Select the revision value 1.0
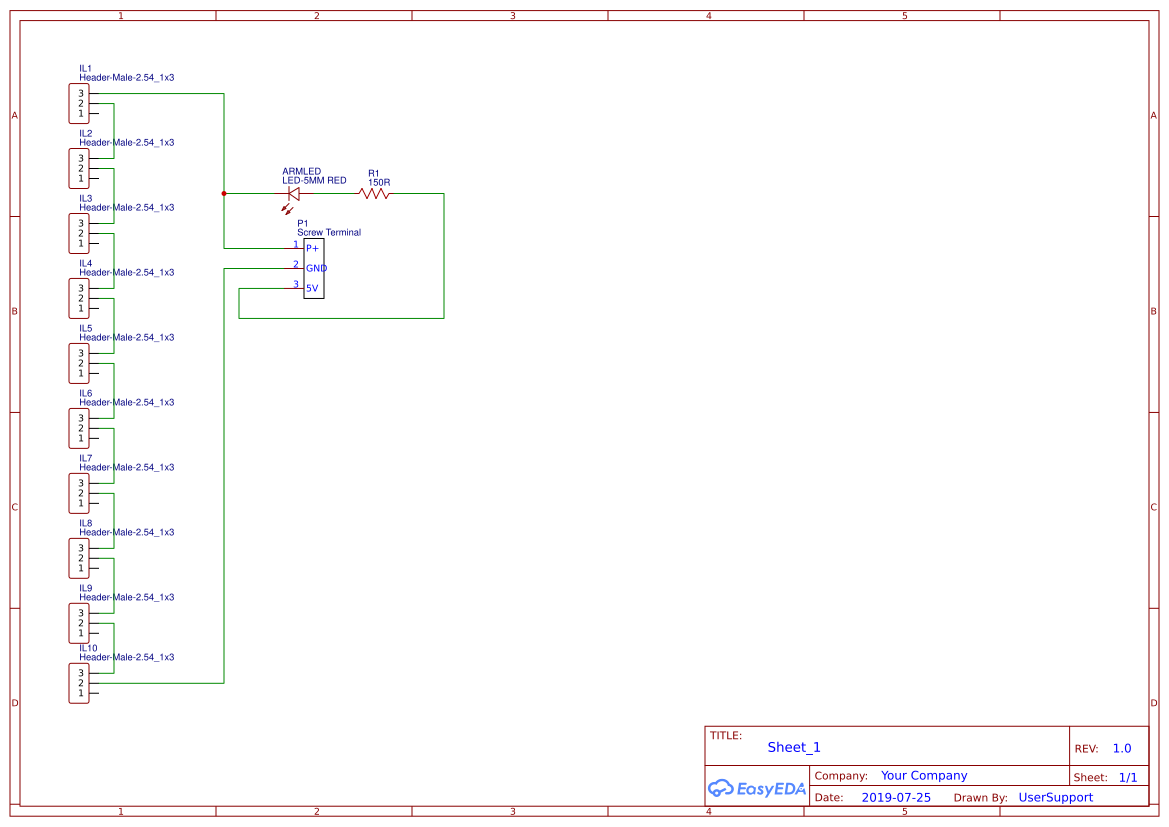The width and height of the screenshot is (1169, 827). [x=1121, y=748]
